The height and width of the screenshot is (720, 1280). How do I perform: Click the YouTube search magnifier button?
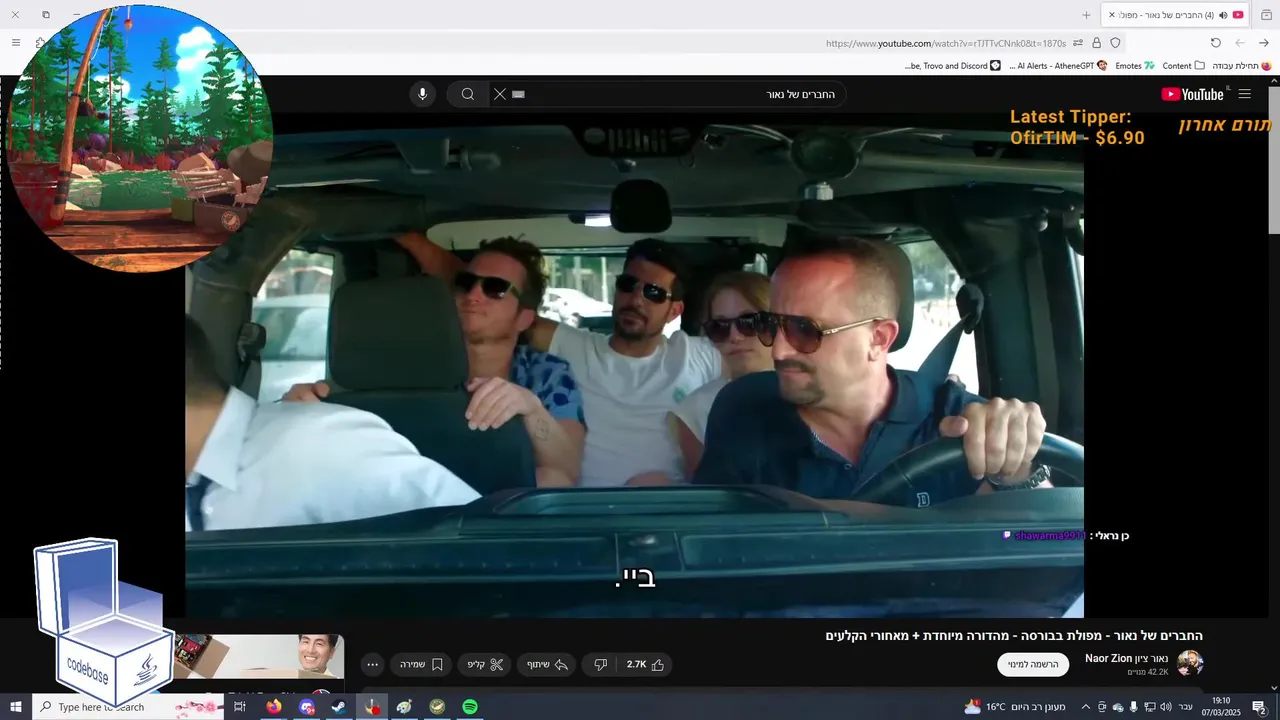point(467,94)
